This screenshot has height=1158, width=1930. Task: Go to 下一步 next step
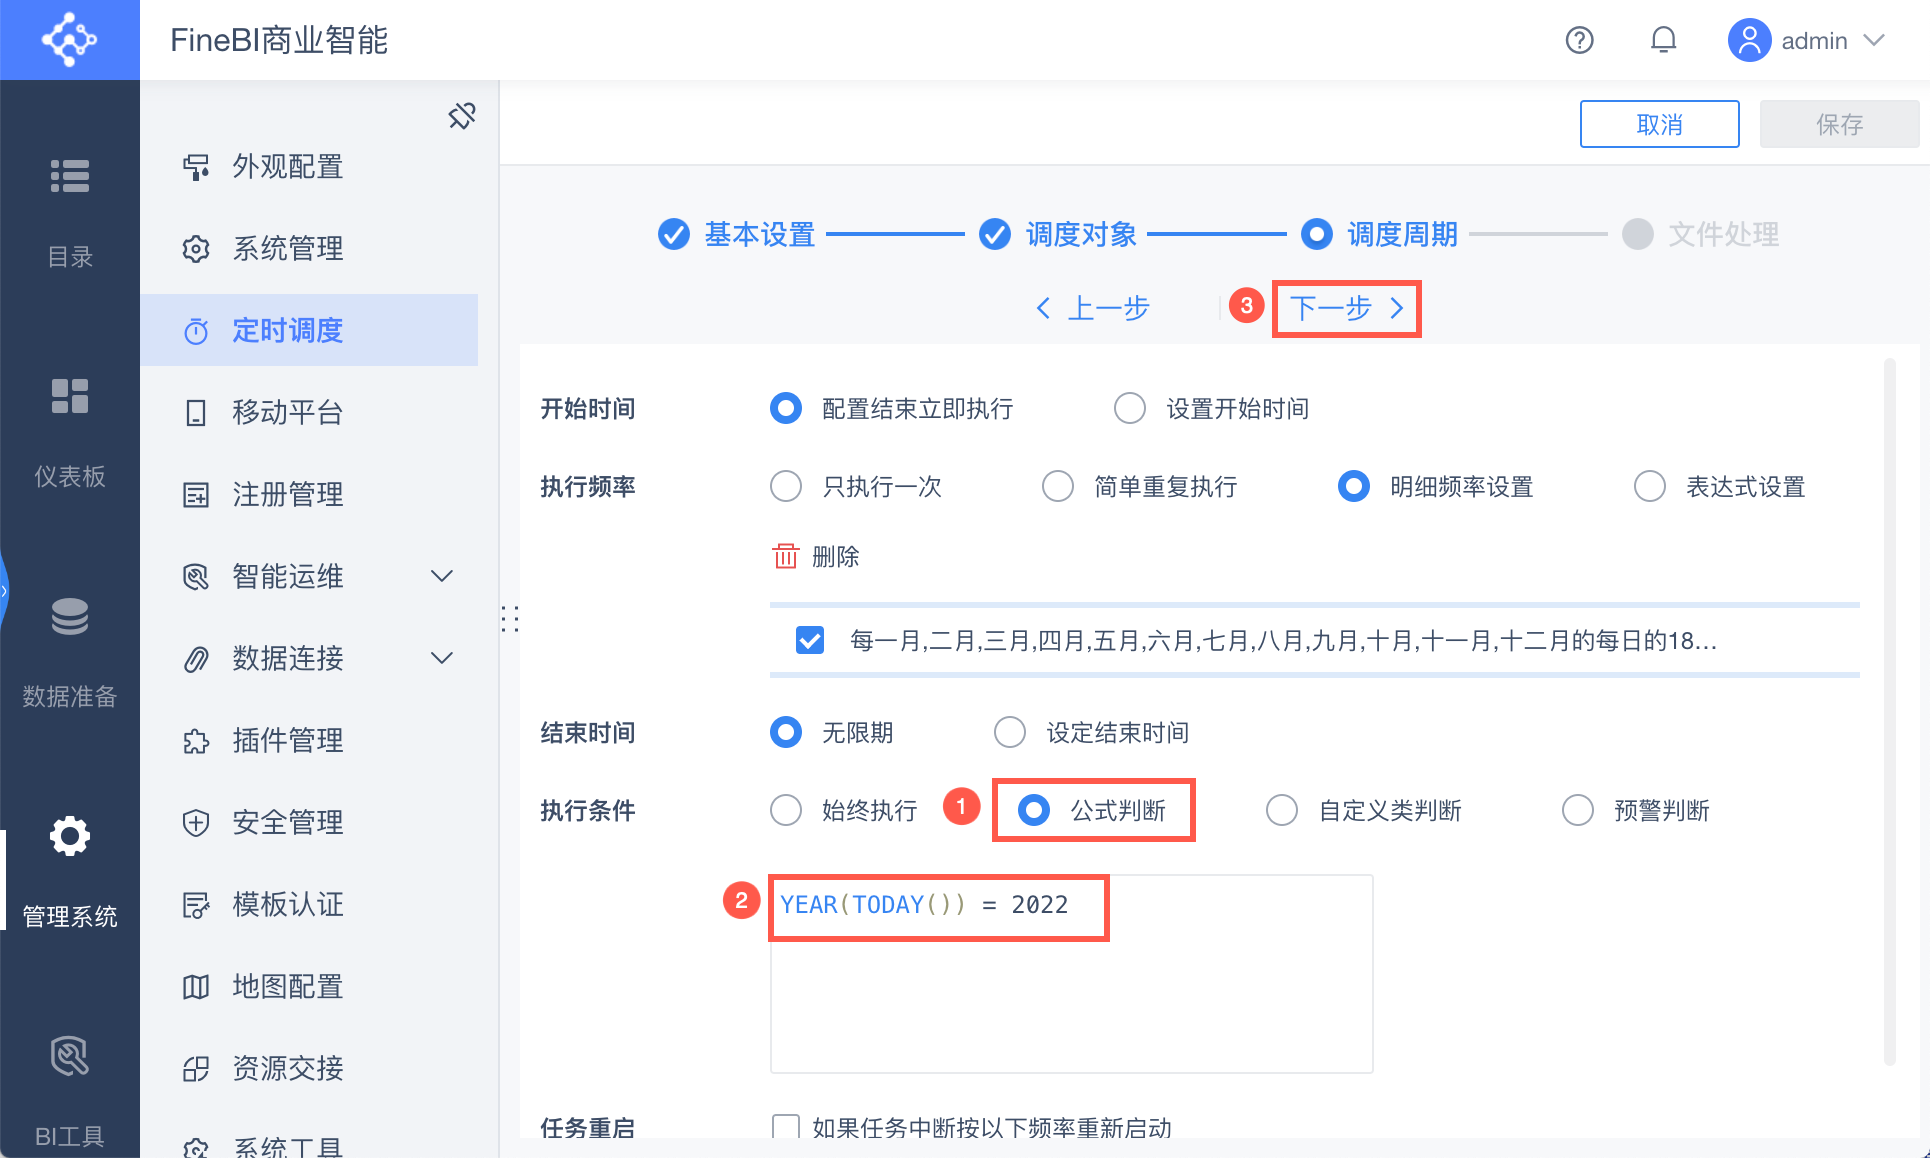(x=1346, y=308)
